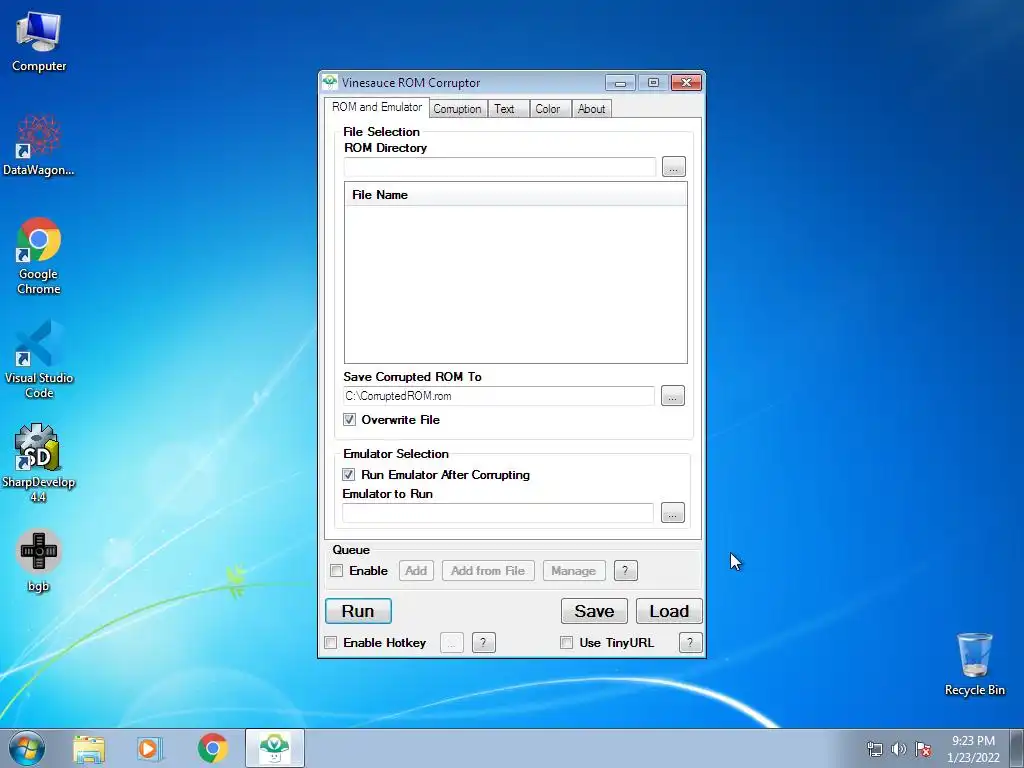Click the Load button
Image resolution: width=1024 pixels, height=768 pixels.
[x=669, y=611]
